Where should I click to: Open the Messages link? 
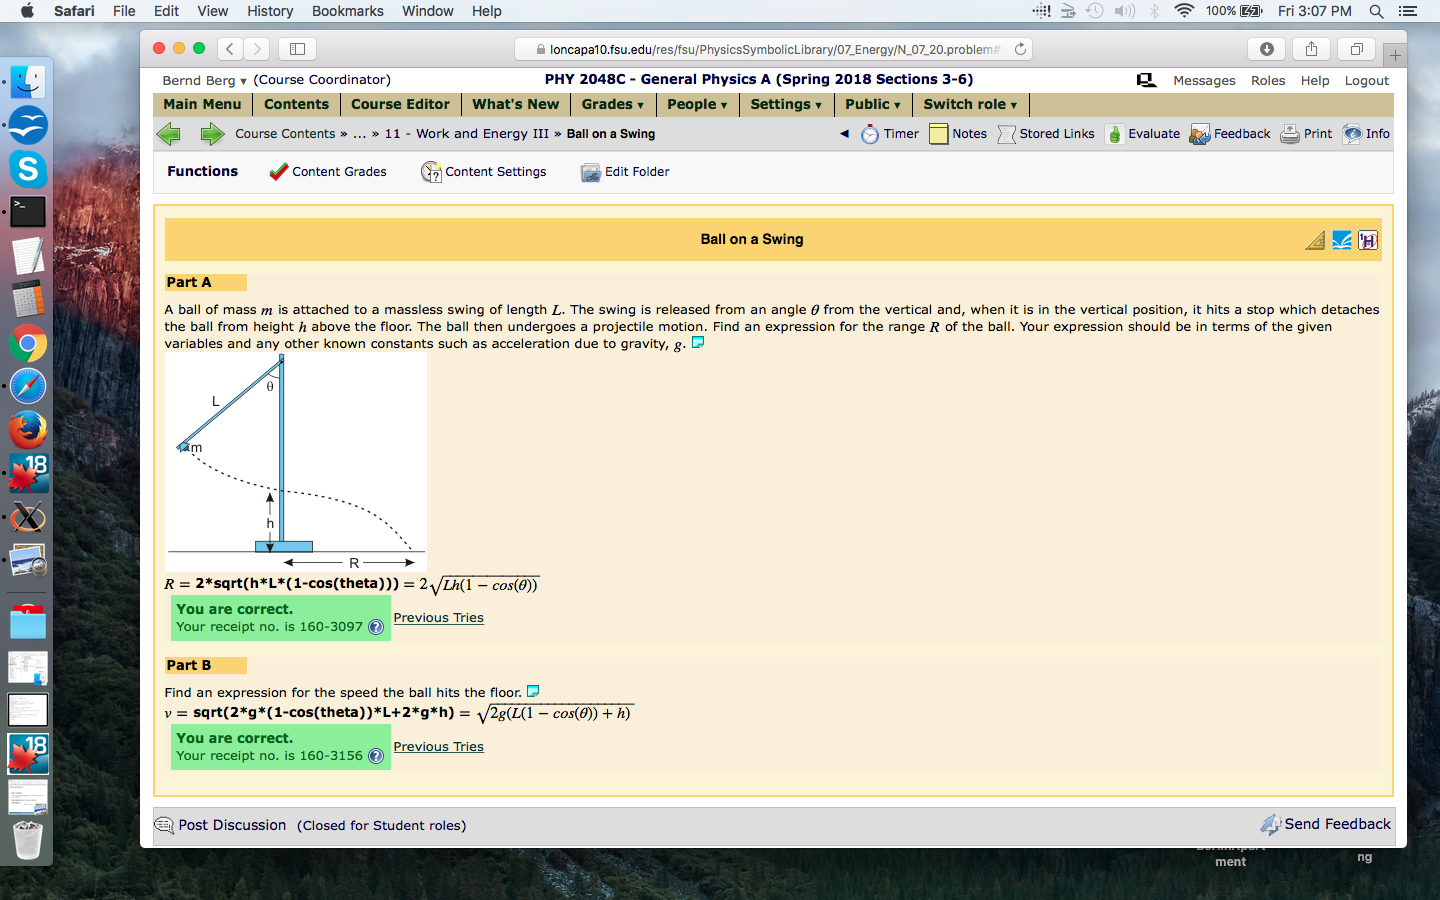[1204, 81]
